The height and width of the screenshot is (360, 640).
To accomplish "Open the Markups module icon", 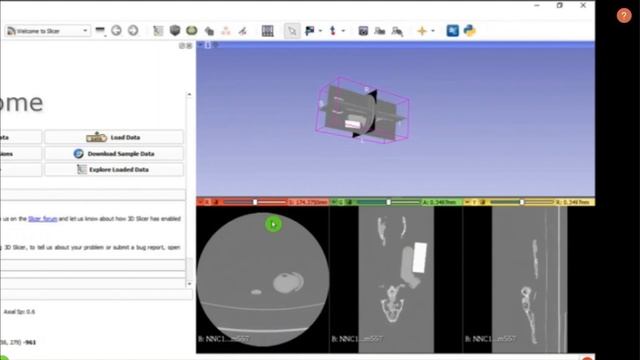I will pos(226,31).
